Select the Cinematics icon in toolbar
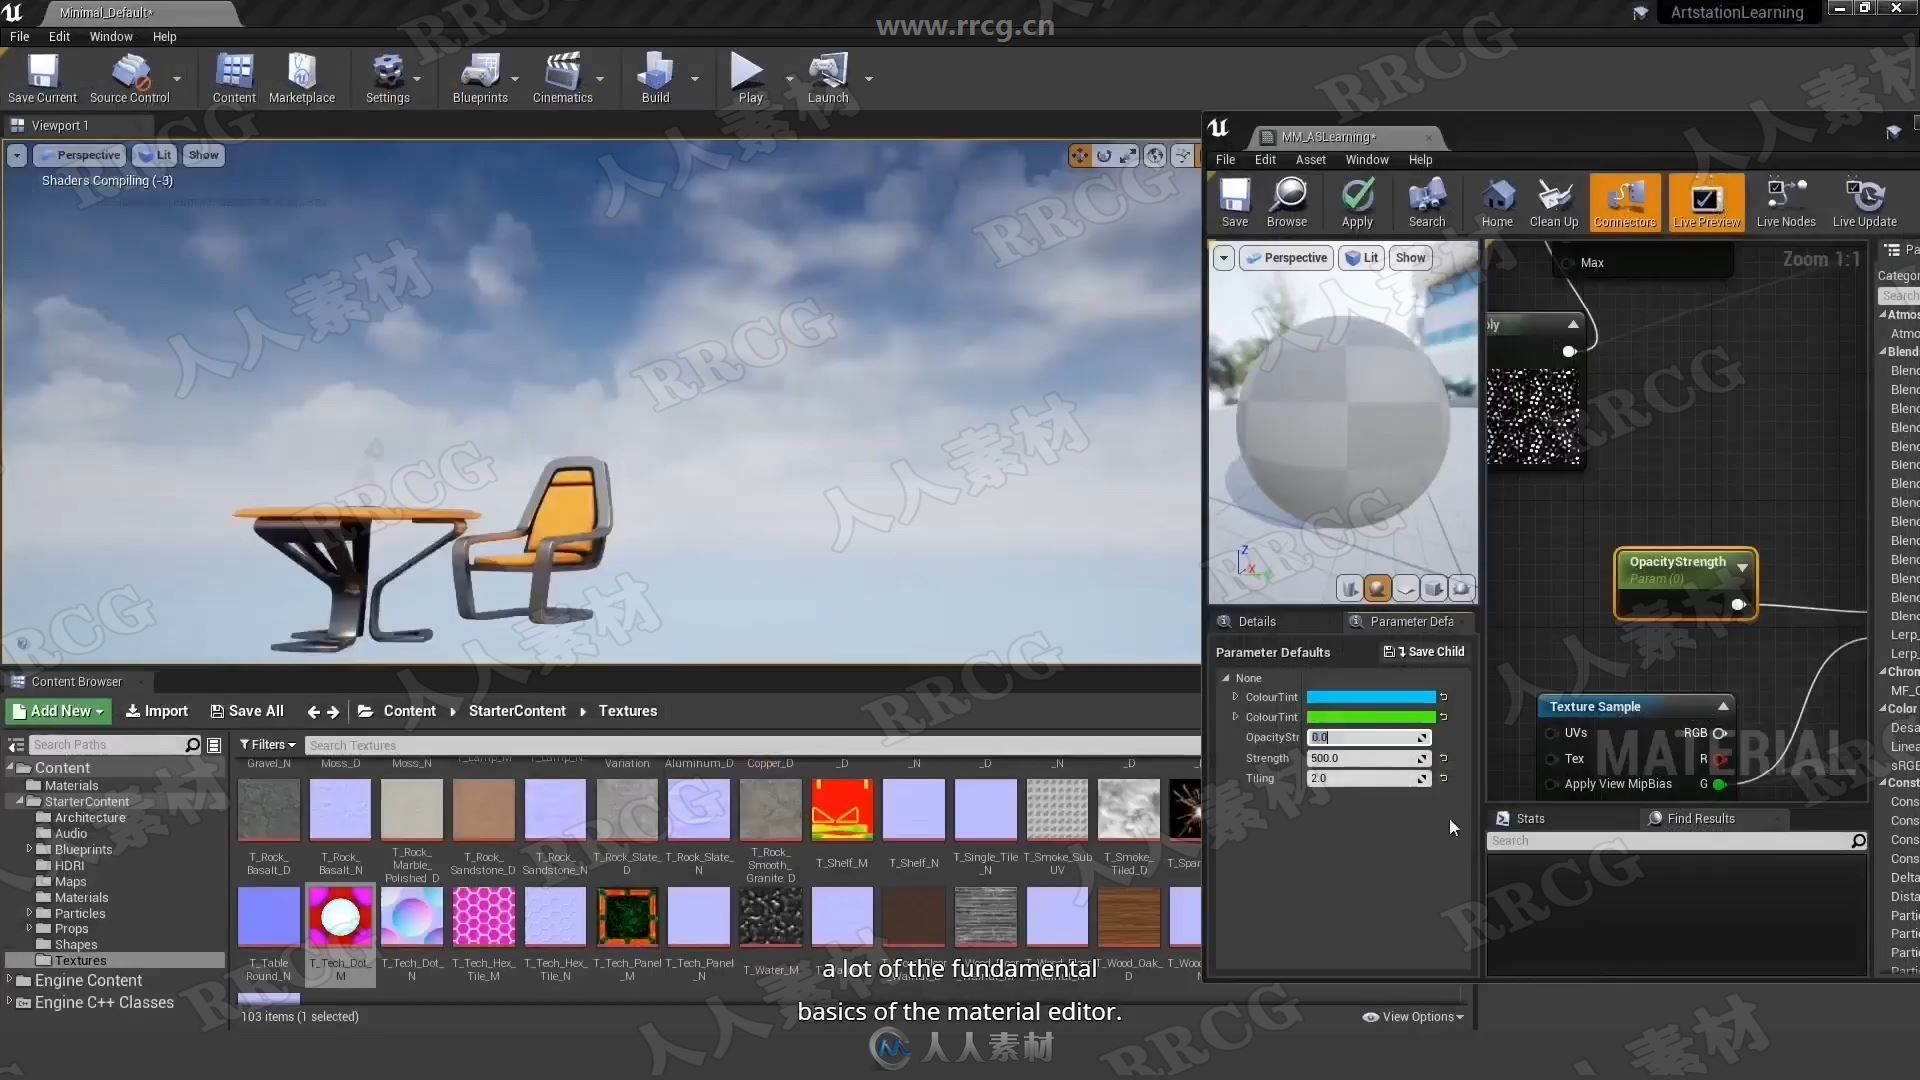 (x=562, y=73)
